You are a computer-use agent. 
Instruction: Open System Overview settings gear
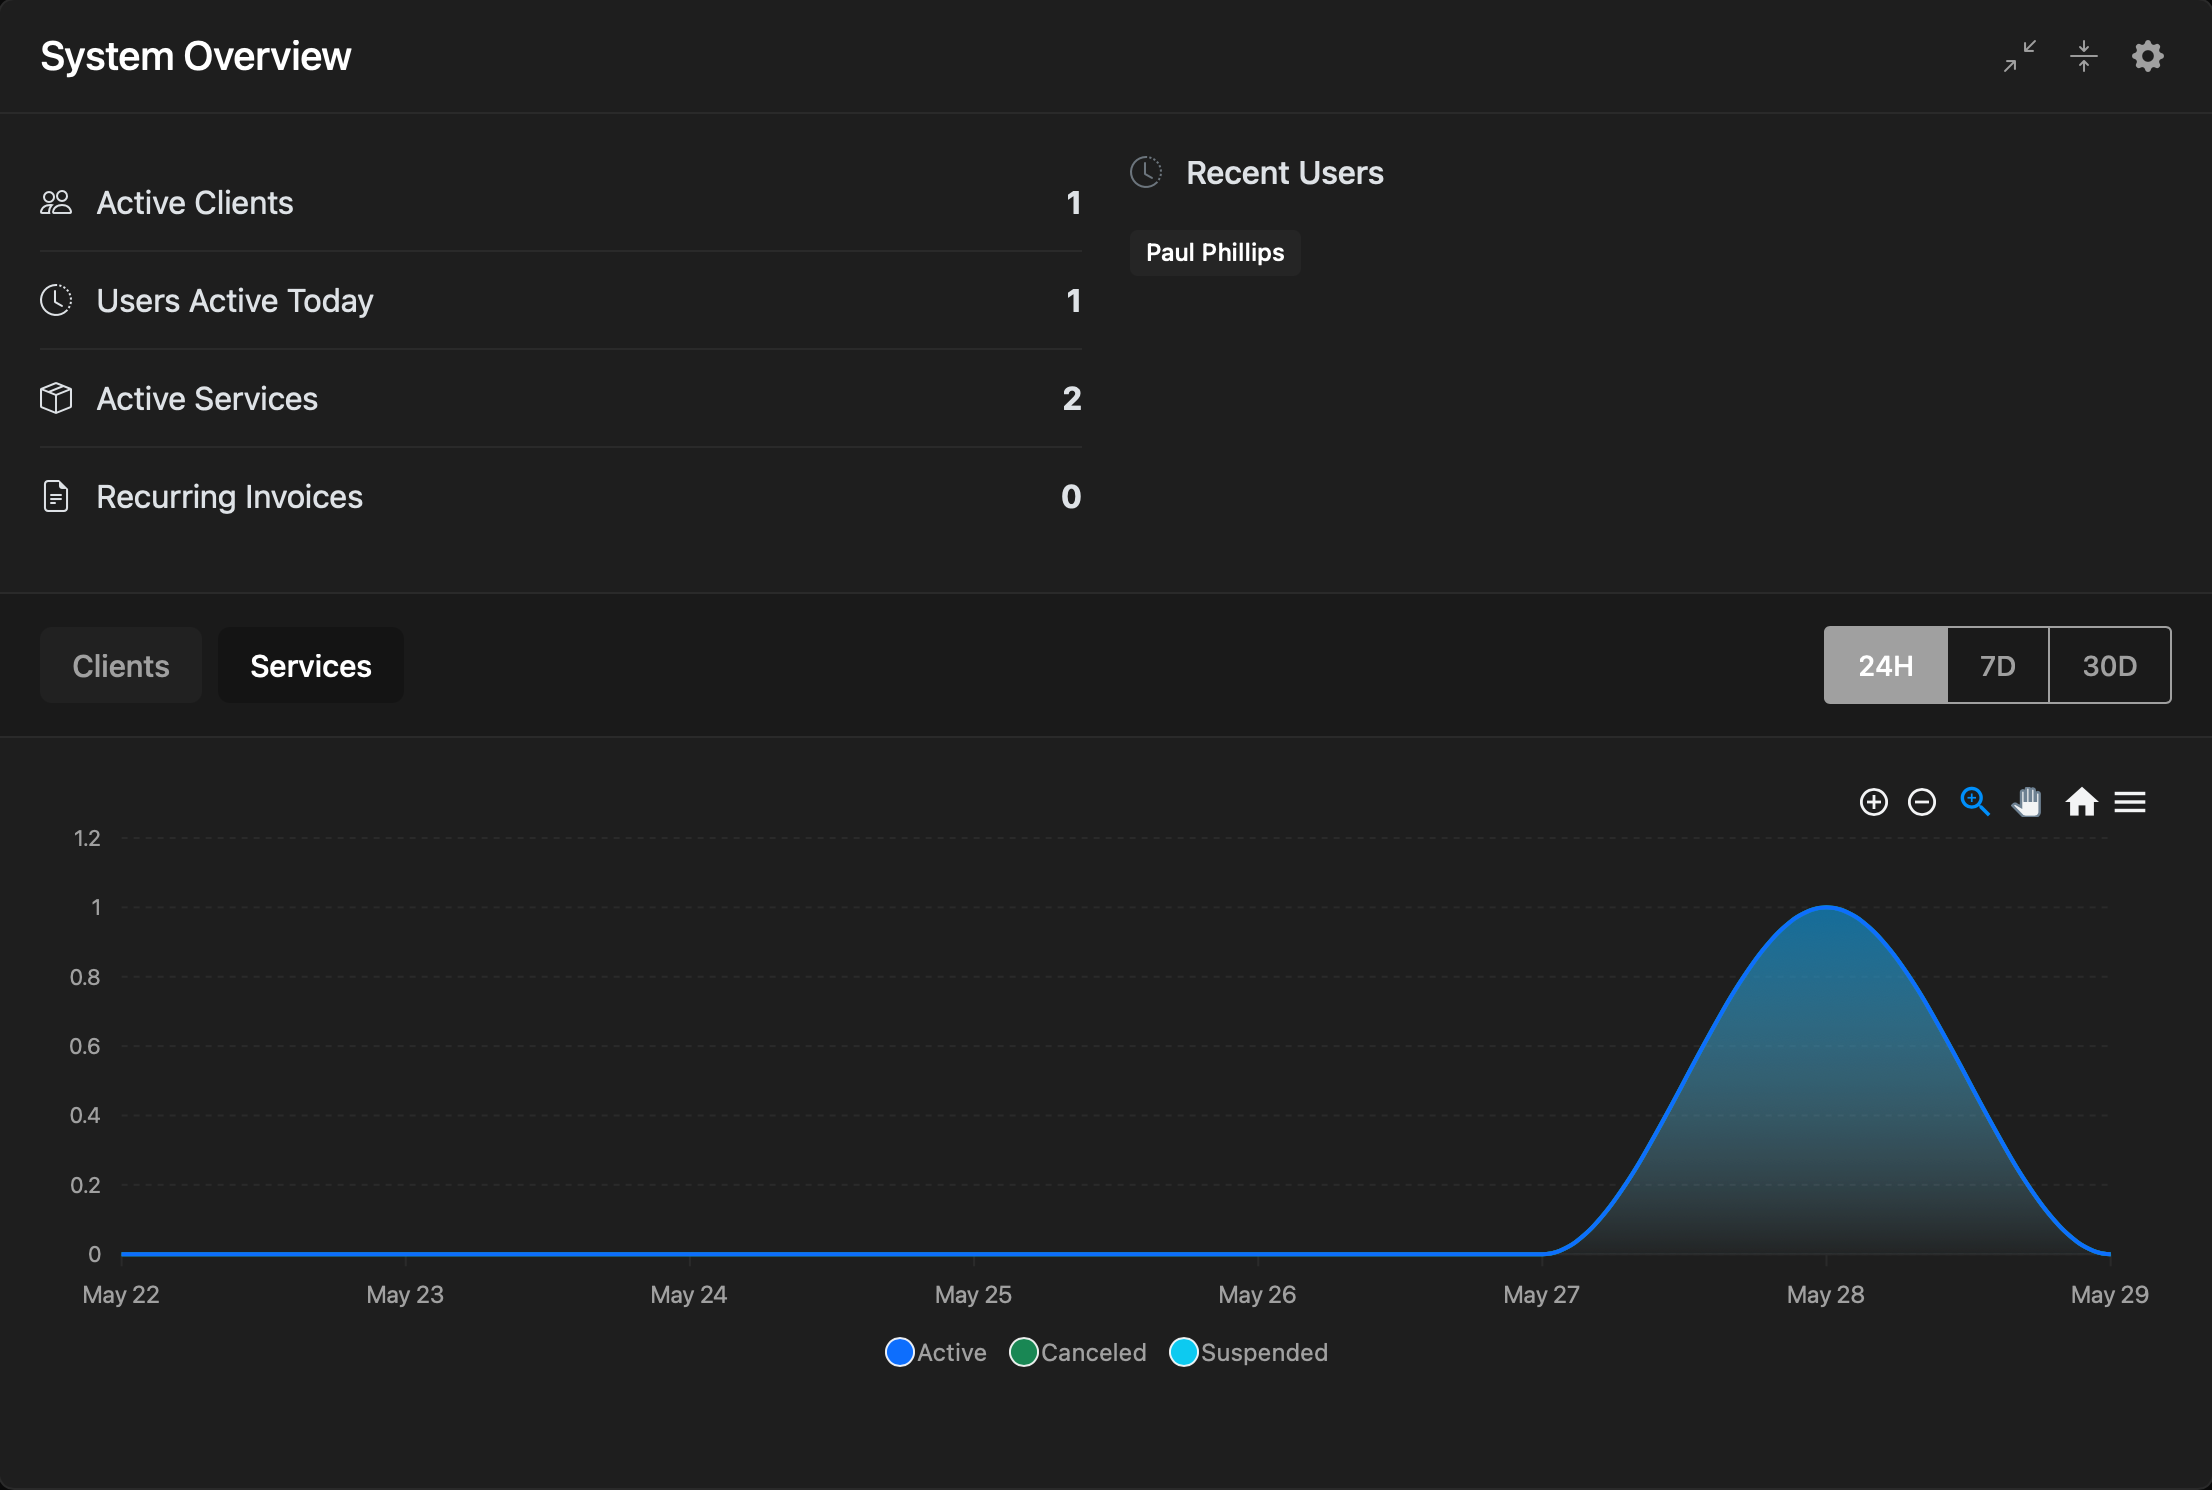pyautogui.click(x=2148, y=56)
